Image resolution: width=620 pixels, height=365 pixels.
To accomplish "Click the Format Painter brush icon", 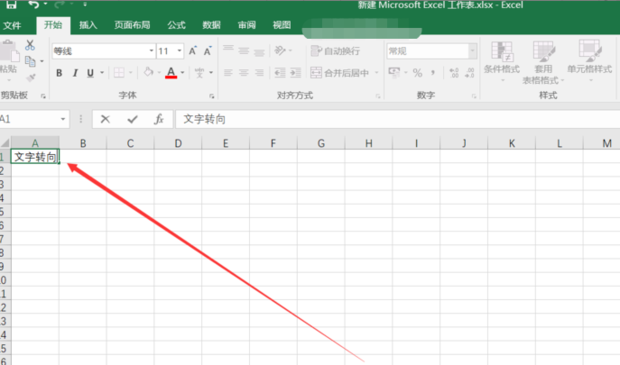I will pos(30,77).
